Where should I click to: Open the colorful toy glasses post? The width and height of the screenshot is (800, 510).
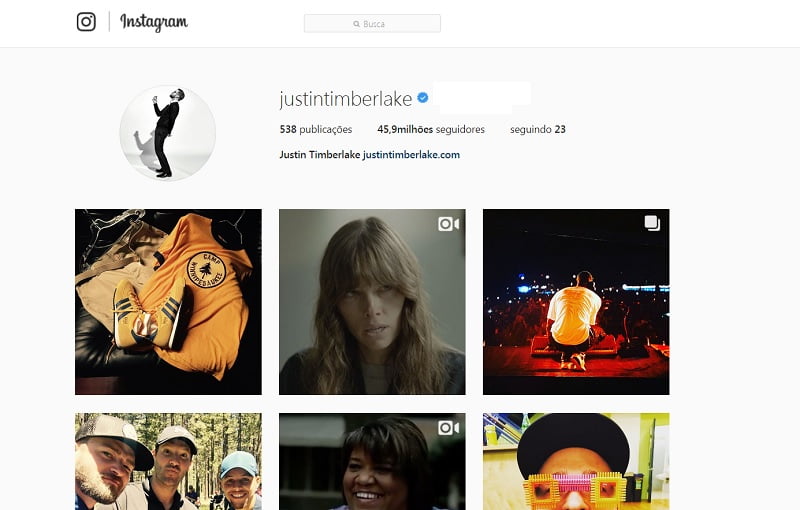(x=577, y=462)
